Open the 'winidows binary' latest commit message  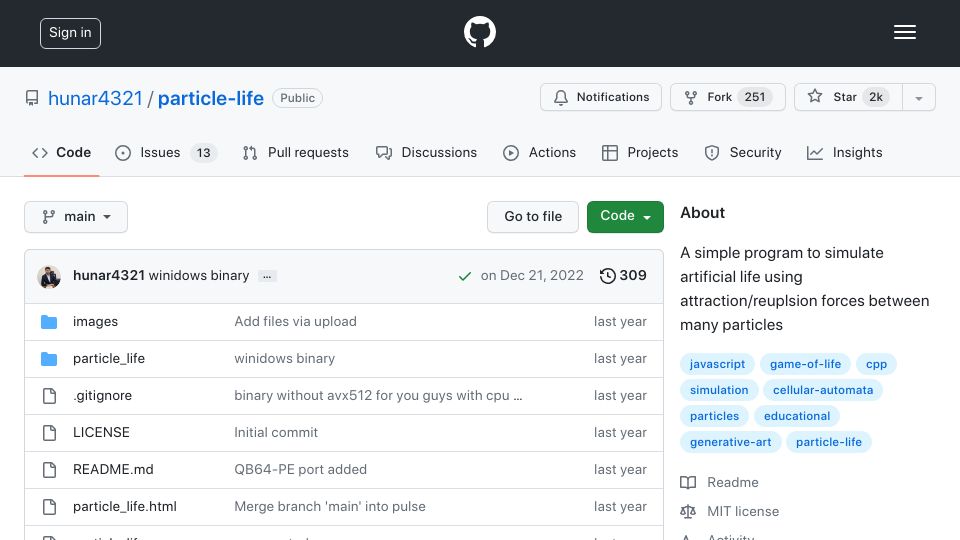click(199, 276)
